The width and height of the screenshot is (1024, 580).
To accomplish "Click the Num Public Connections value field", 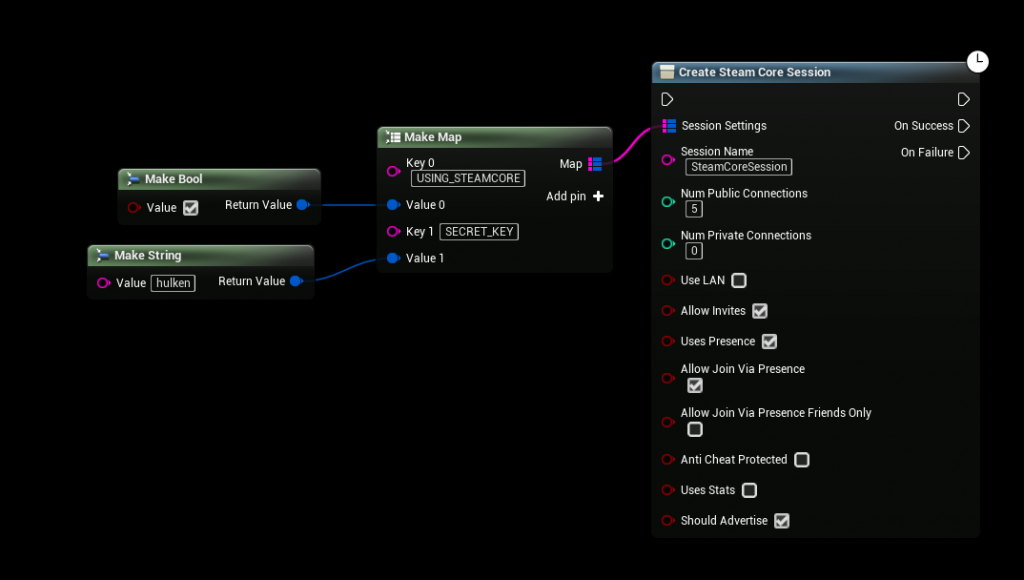I will coord(694,209).
